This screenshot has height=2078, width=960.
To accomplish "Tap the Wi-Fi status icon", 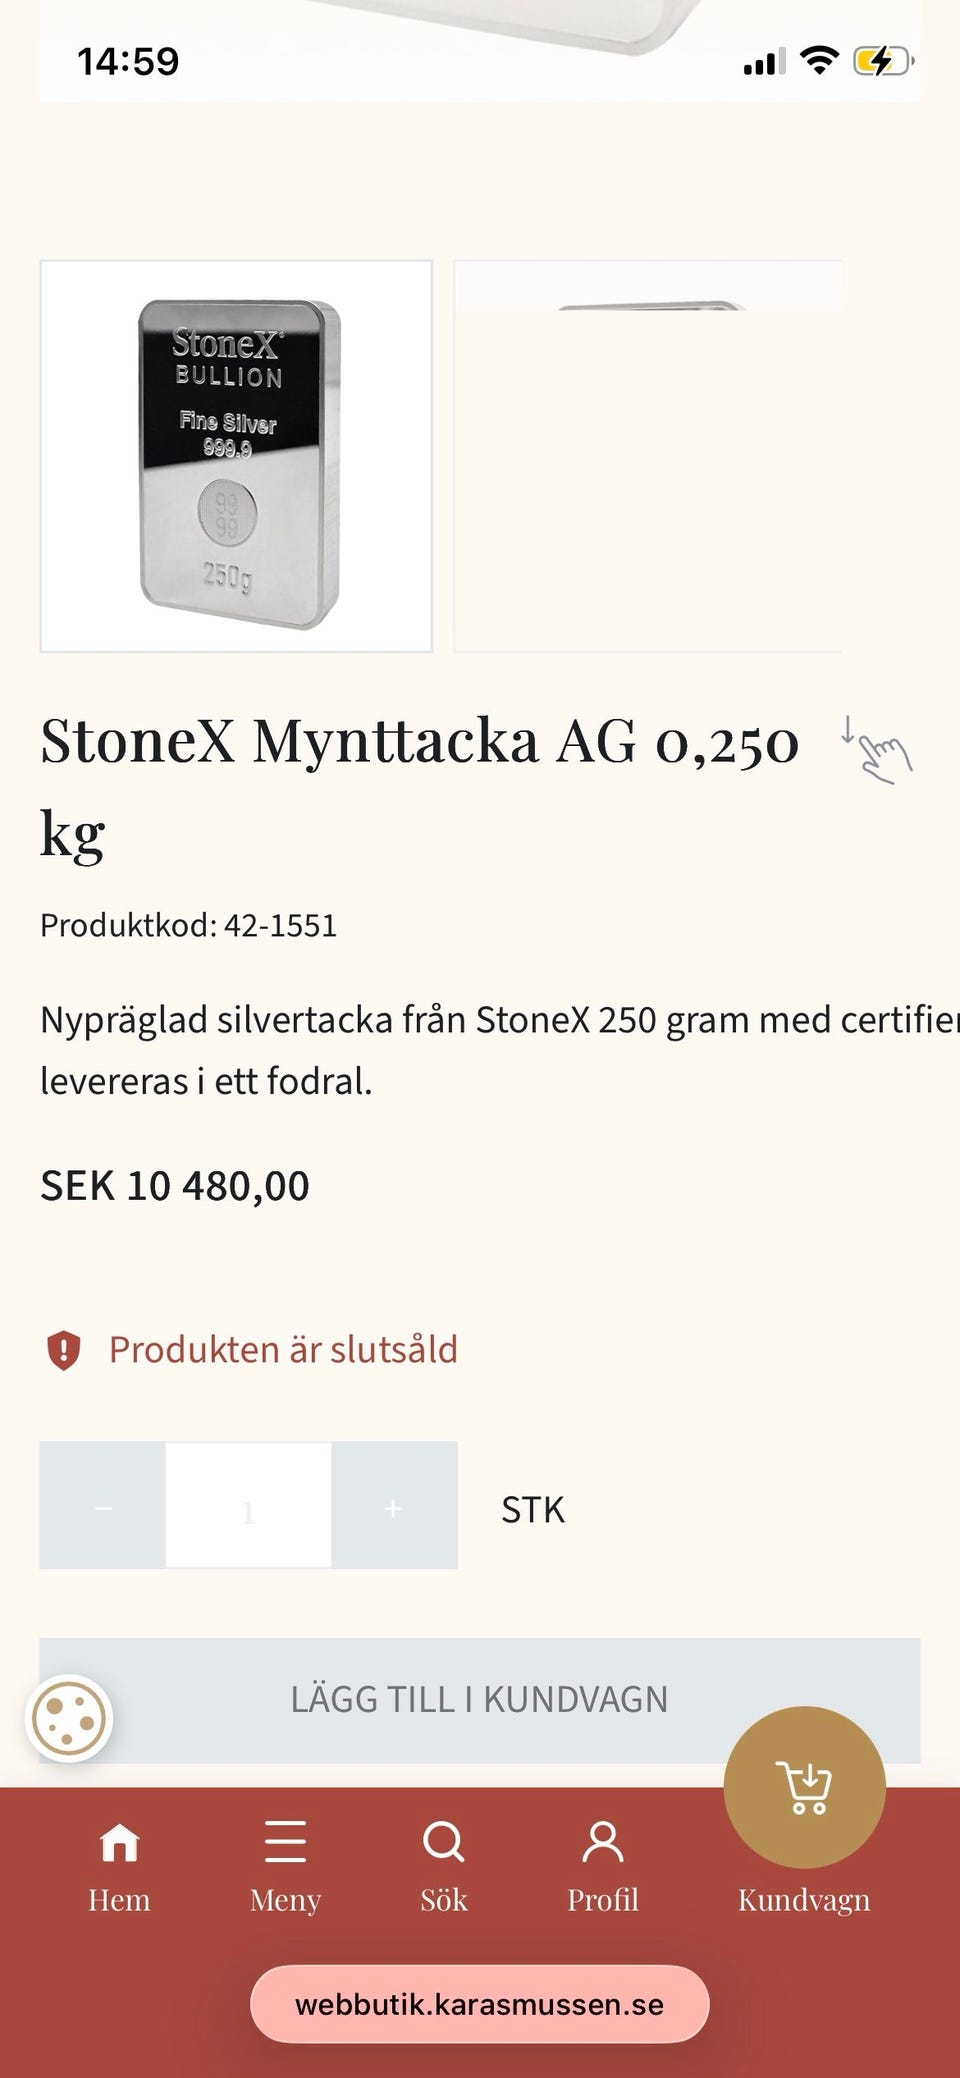I will (x=820, y=61).
